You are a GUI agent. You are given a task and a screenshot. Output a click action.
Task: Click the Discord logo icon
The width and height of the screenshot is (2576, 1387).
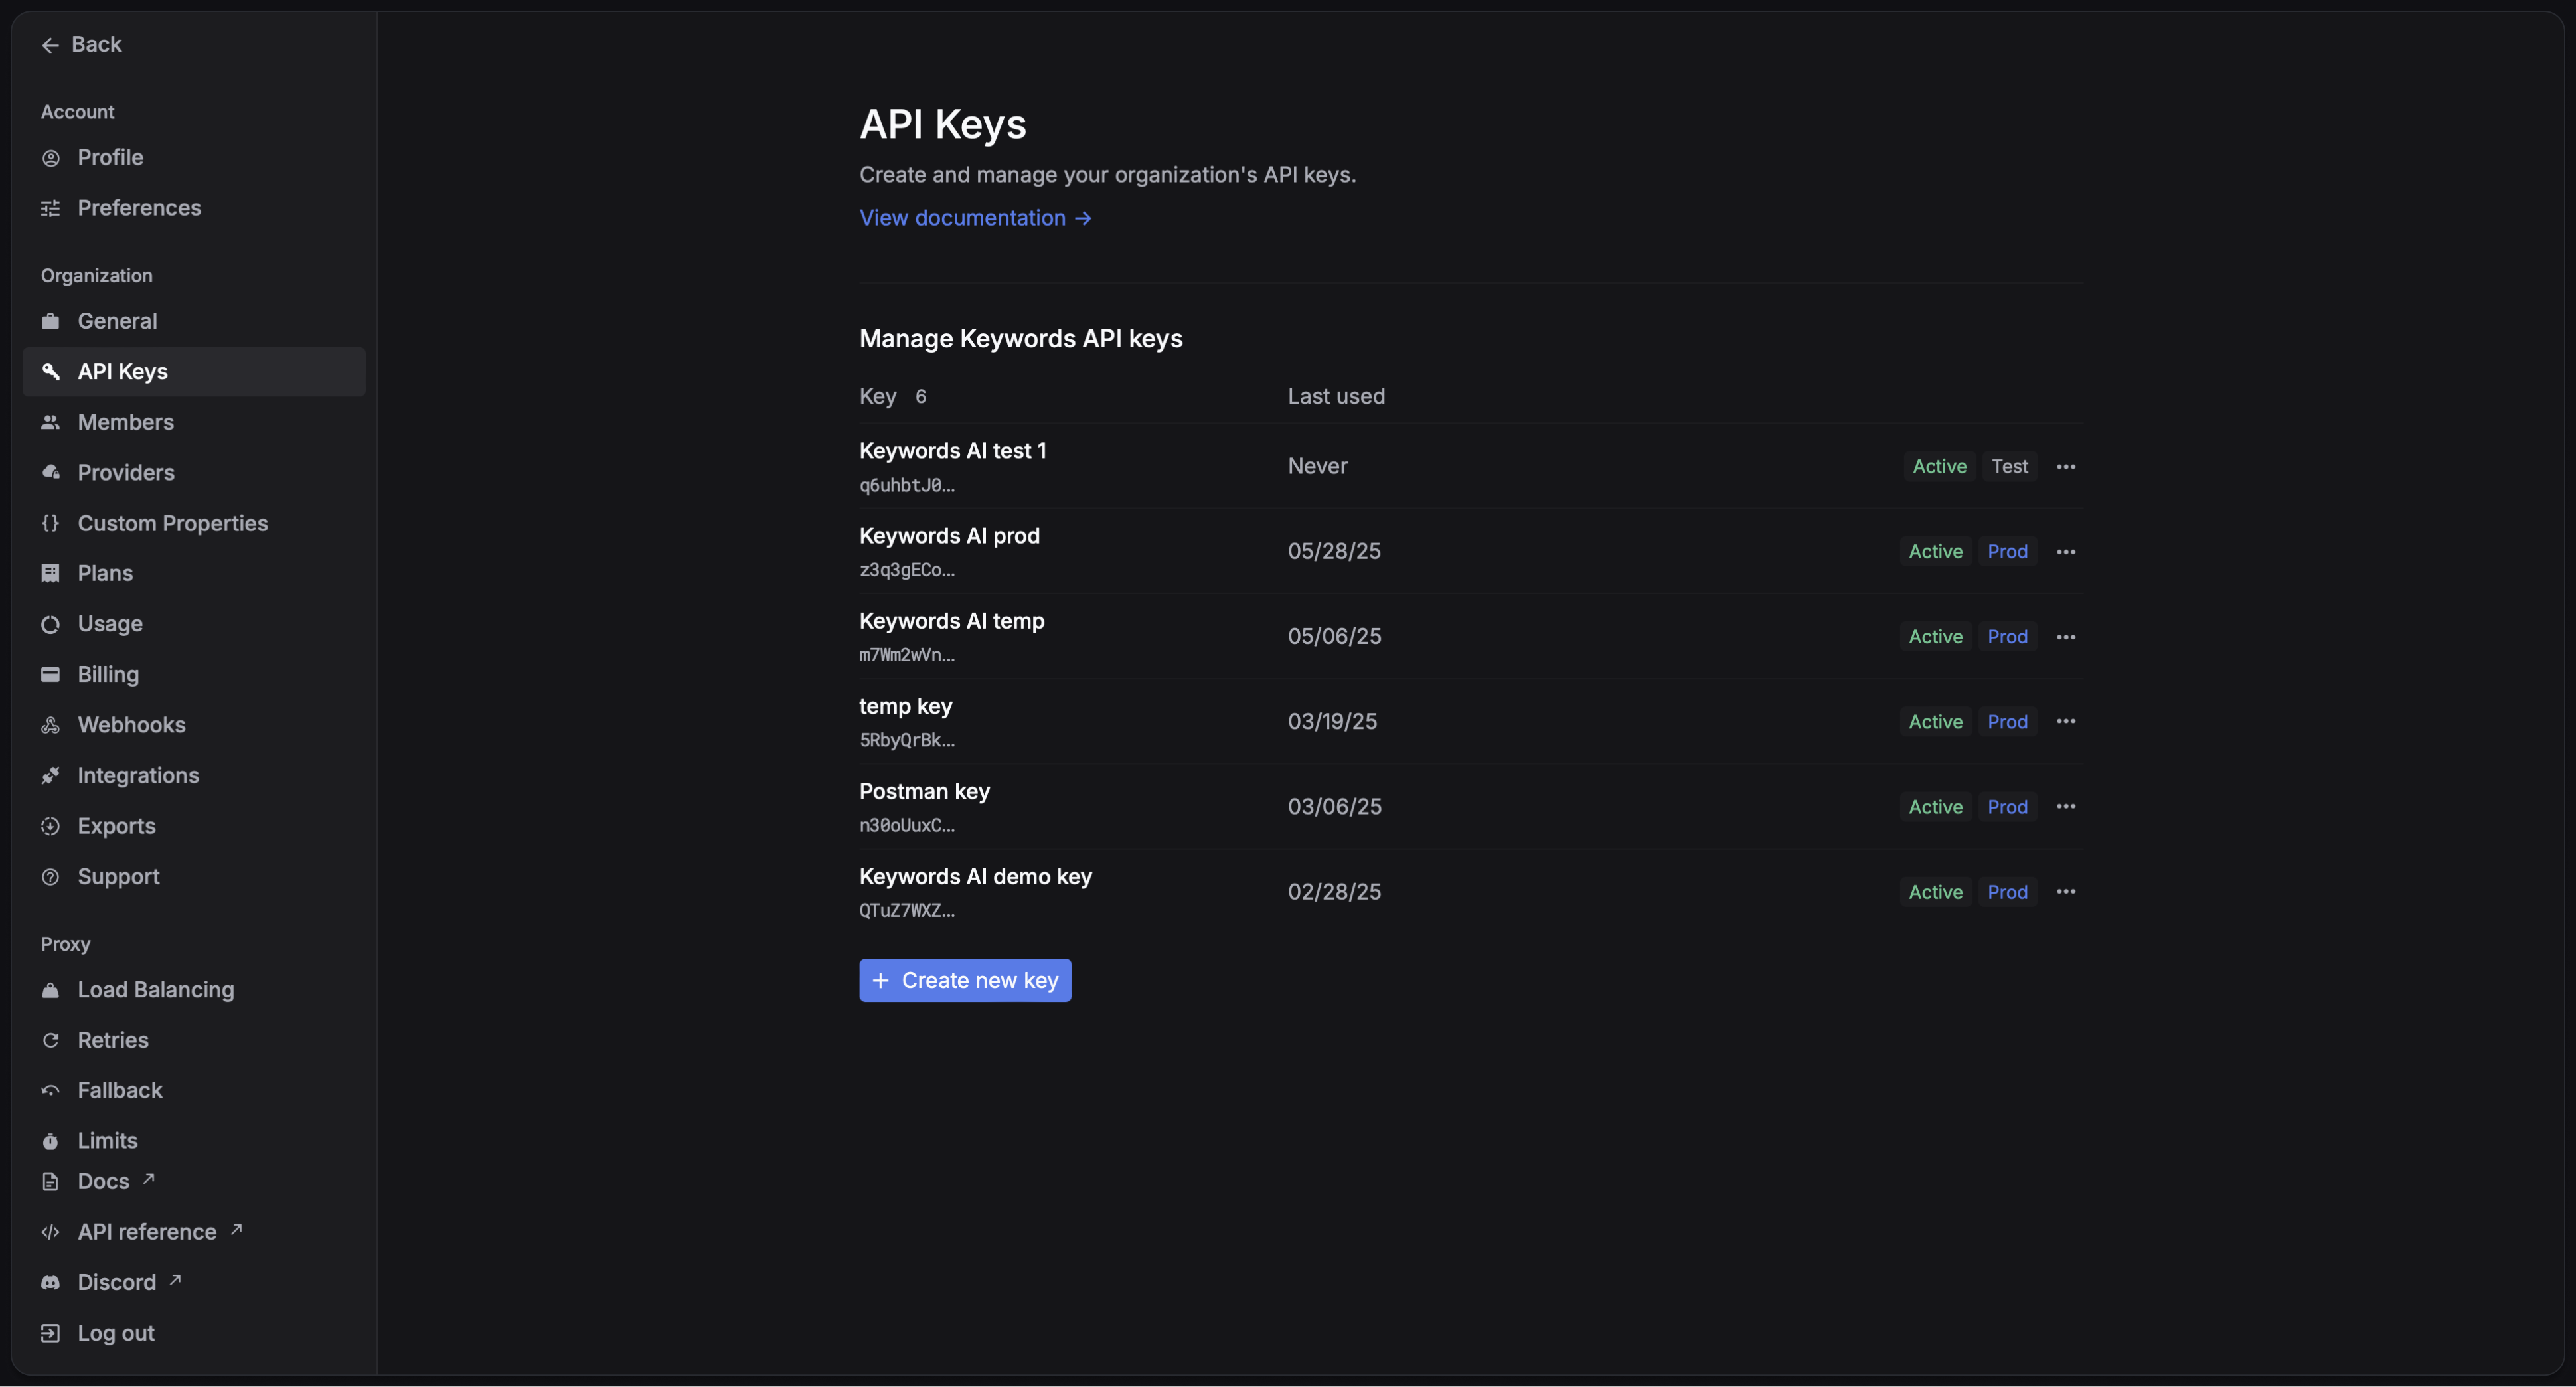click(50, 1283)
